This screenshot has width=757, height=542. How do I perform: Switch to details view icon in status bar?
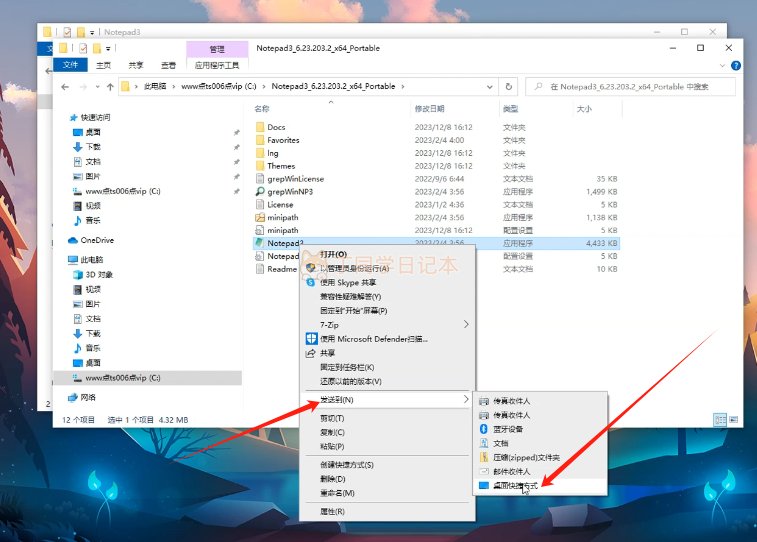[720, 419]
